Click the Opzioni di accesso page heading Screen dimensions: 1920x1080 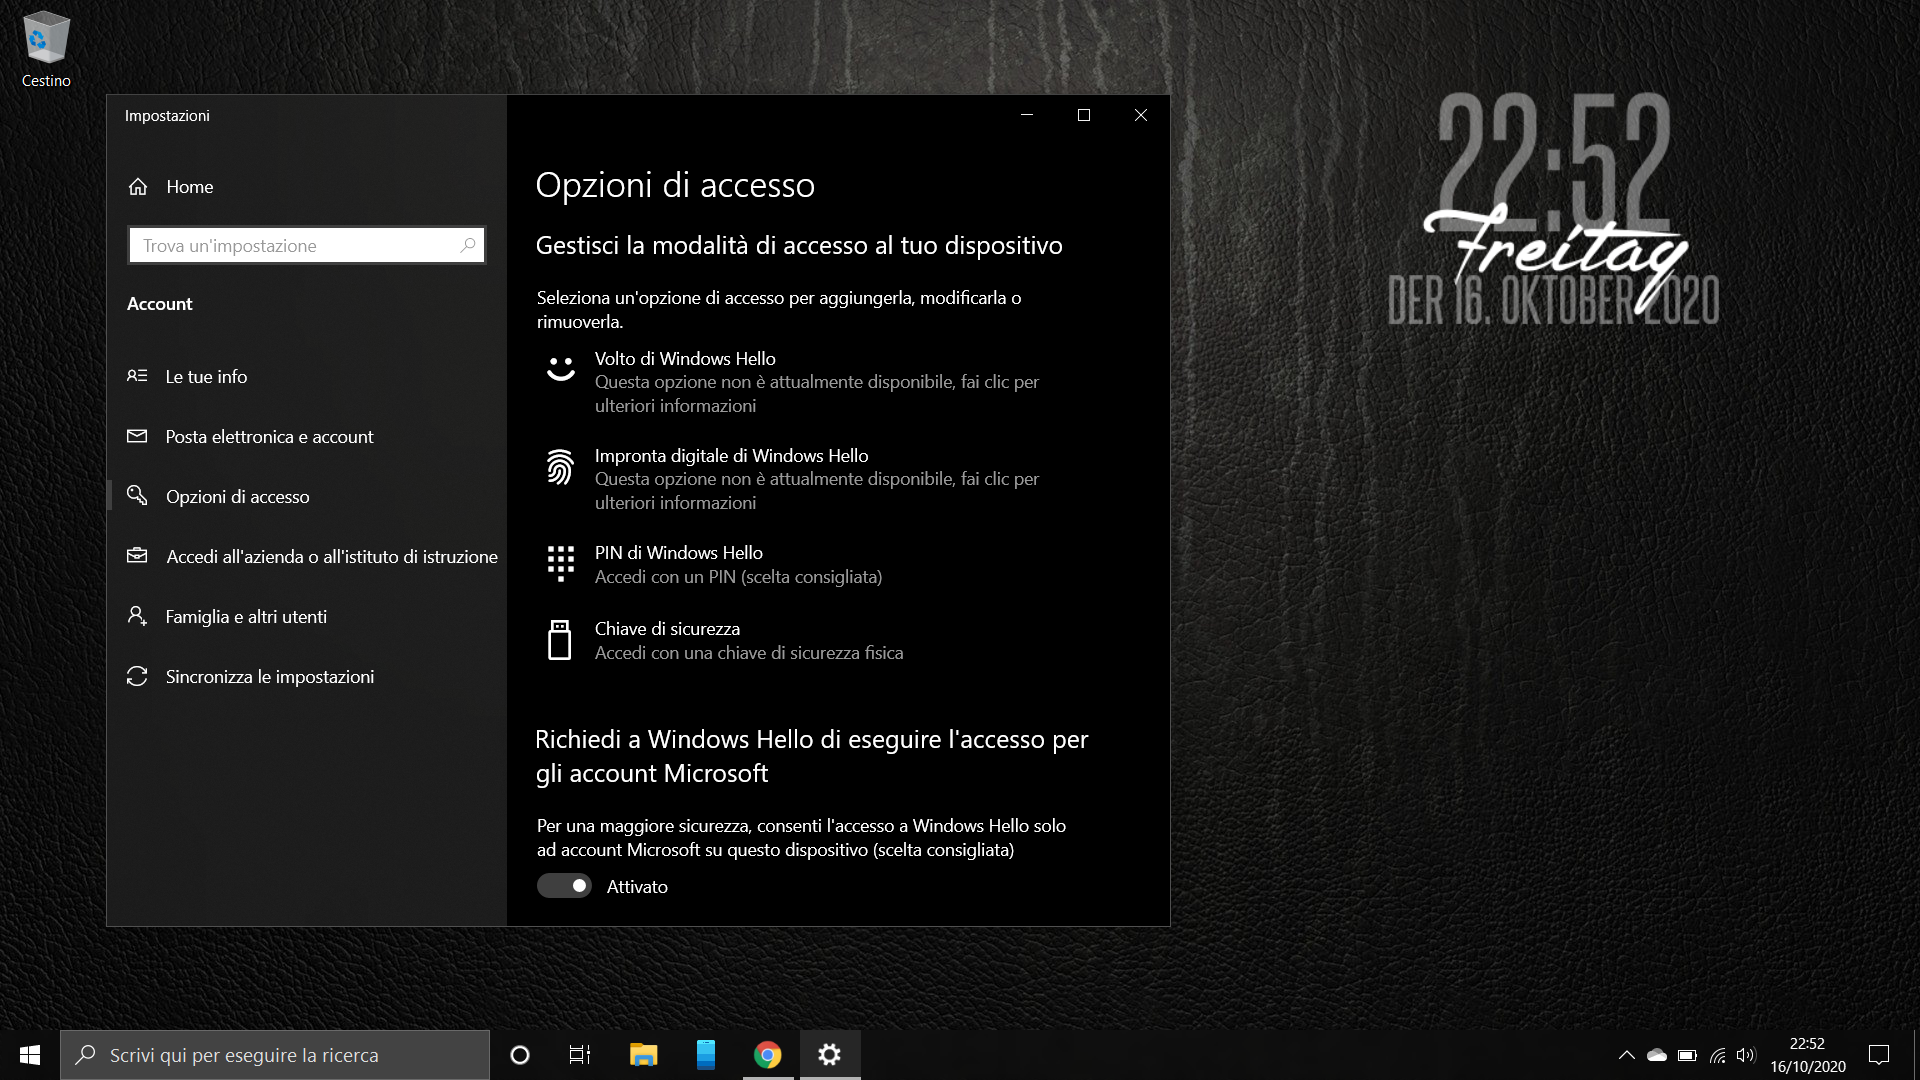[x=675, y=185]
